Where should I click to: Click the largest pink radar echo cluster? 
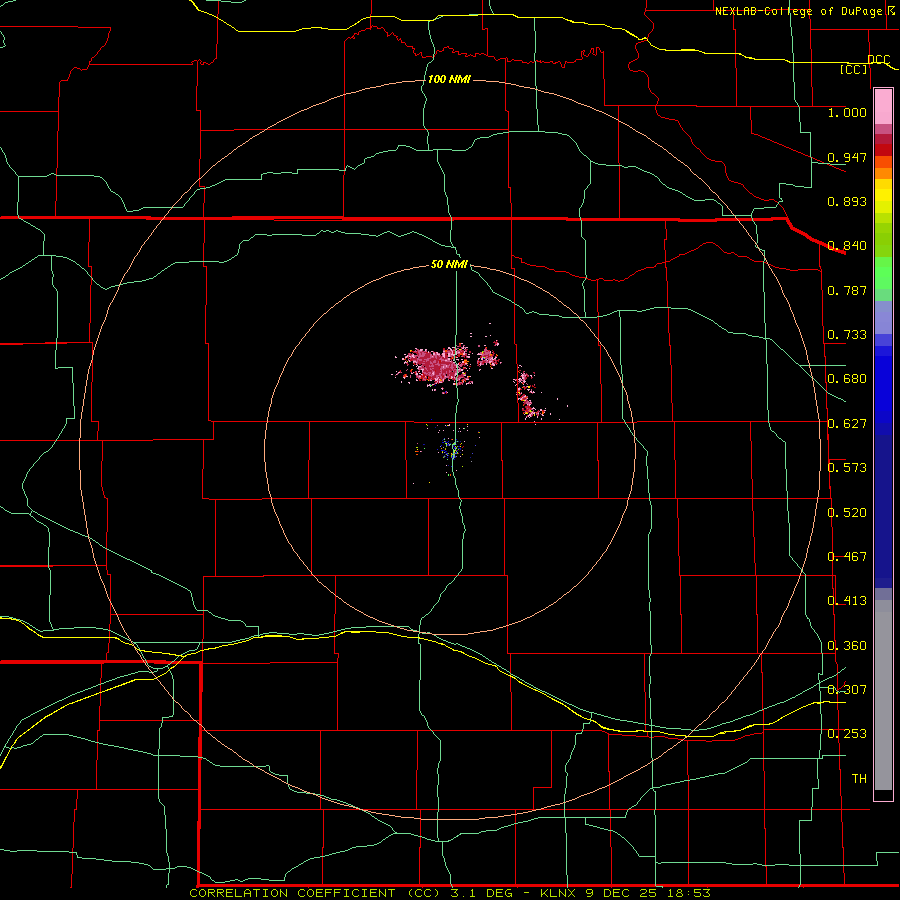436,366
